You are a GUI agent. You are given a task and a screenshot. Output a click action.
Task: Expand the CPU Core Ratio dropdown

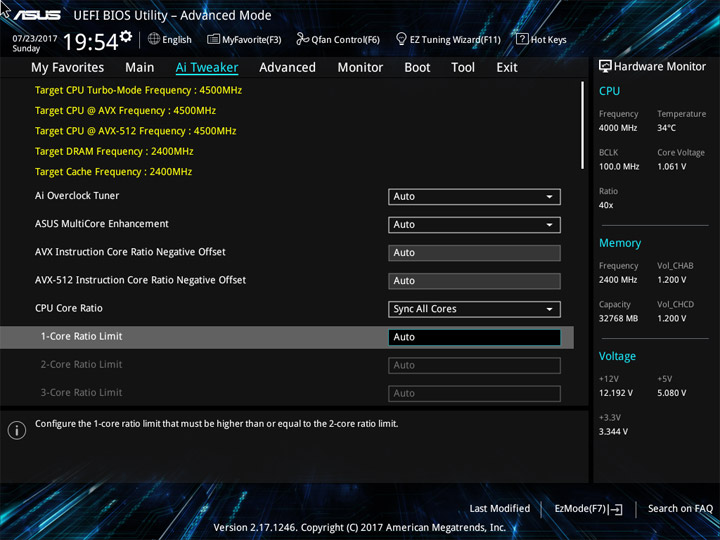click(474, 309)
